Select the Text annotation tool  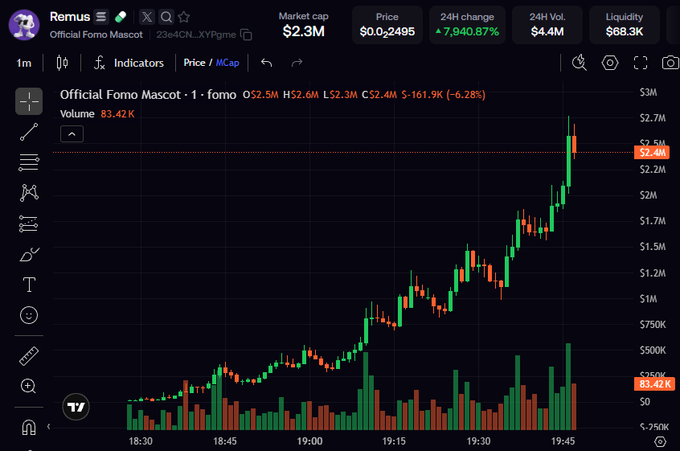pyautogui.click(x=29, y=285)
